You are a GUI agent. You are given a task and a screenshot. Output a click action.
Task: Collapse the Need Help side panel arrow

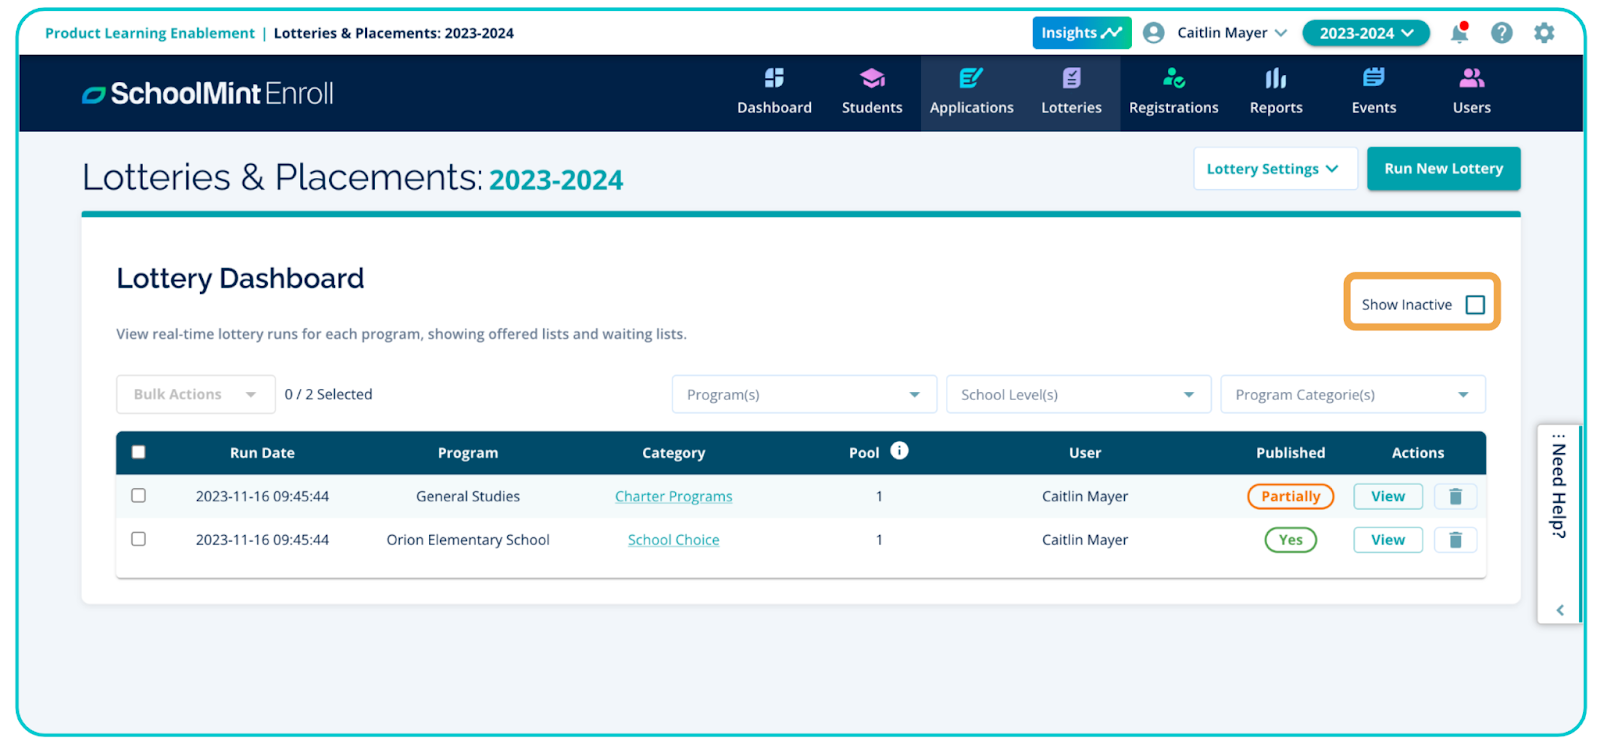(1559, 610)
